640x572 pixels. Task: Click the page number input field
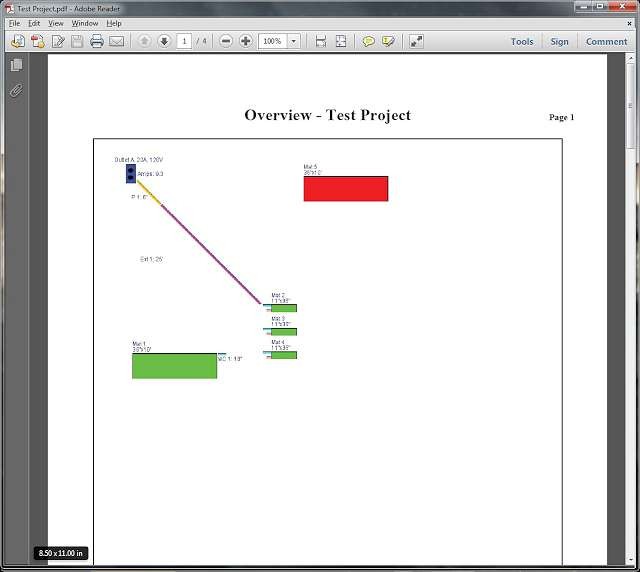[x=184, y=41]
